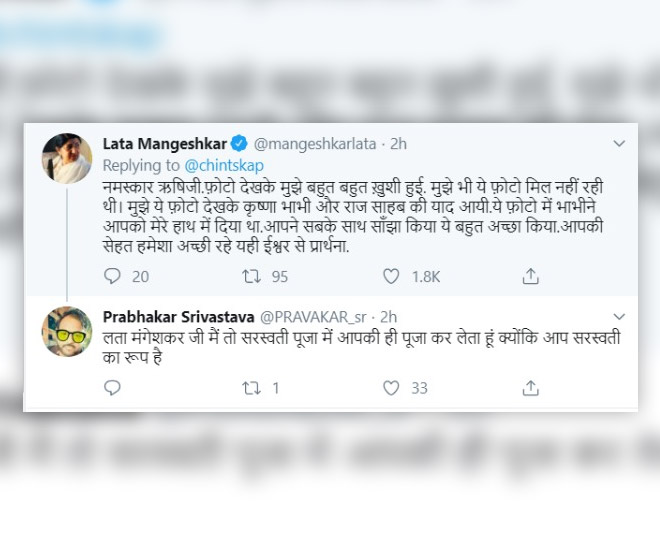Click the 2h timestamp on Lata Mangeshkar's tweet
660x535 pixels.
point(397,144)
